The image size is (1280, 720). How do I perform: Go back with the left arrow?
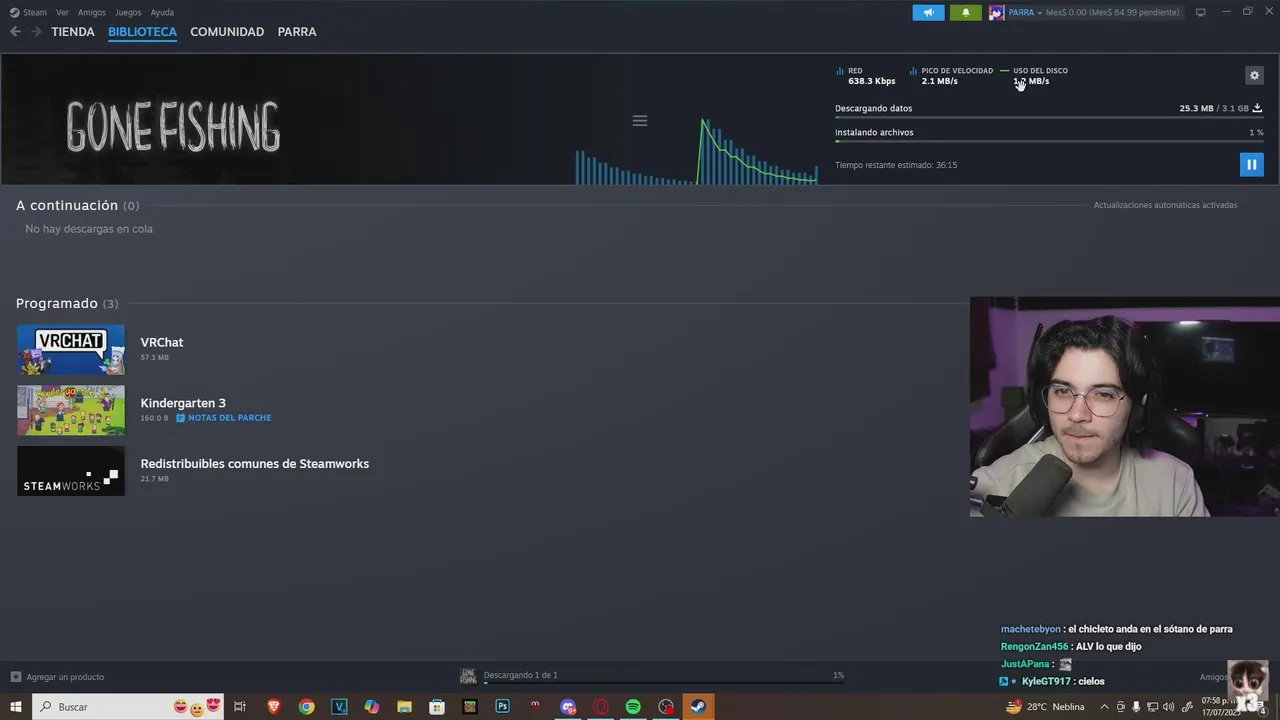click(15, 32)
